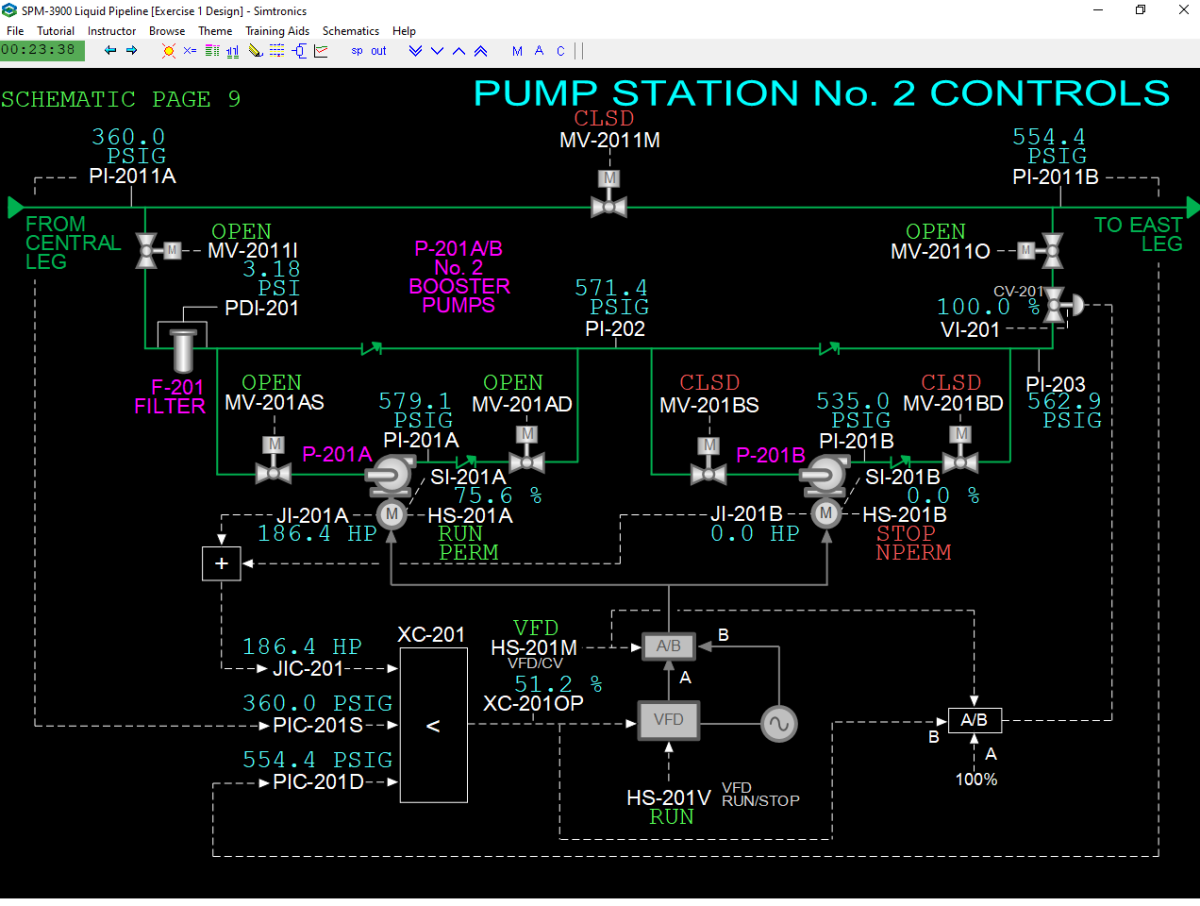Click the gray VFD drive block

tap(668, 720)
